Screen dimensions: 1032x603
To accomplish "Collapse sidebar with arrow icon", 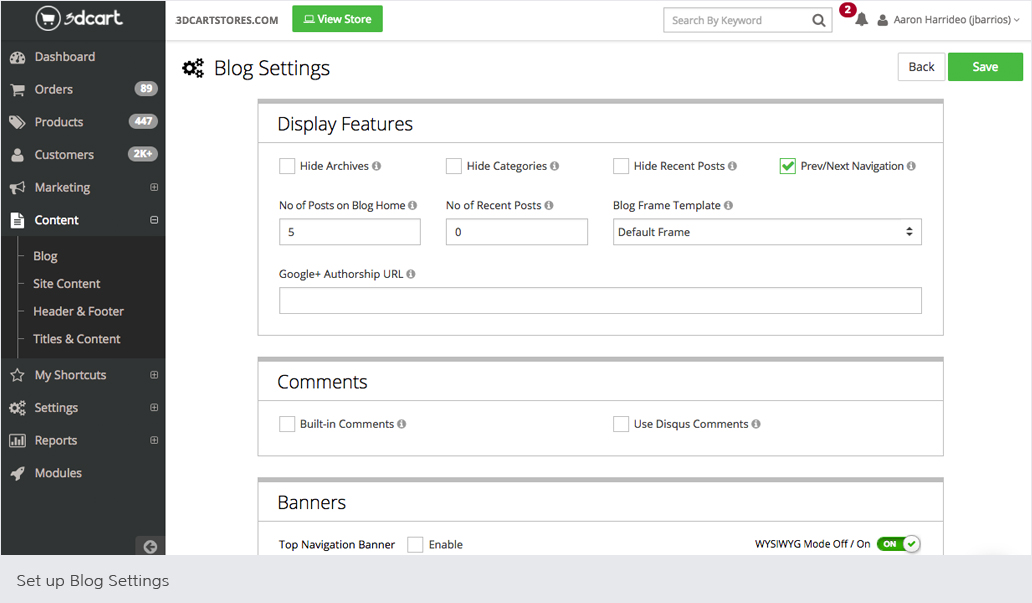I will tap(150, 546).
